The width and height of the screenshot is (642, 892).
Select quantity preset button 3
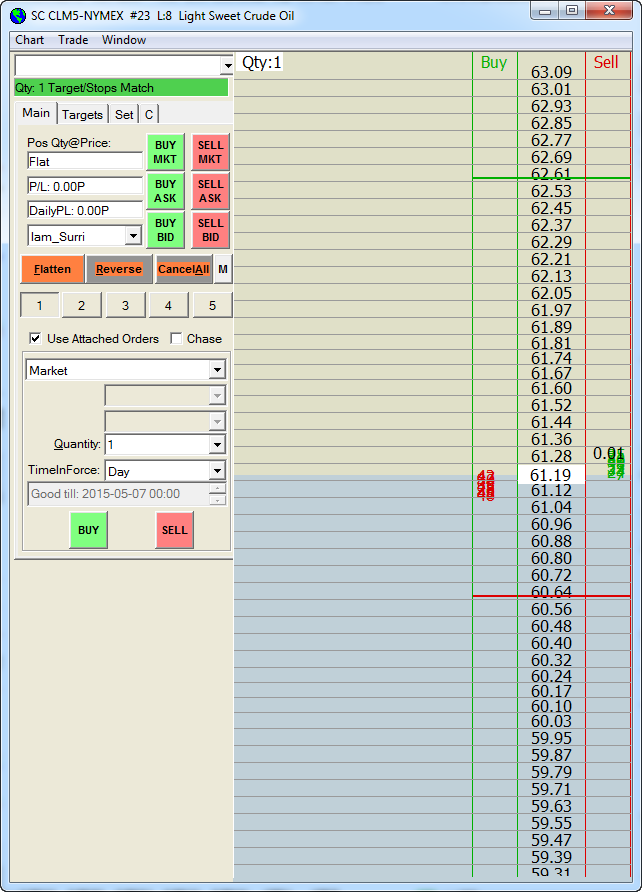125,305
